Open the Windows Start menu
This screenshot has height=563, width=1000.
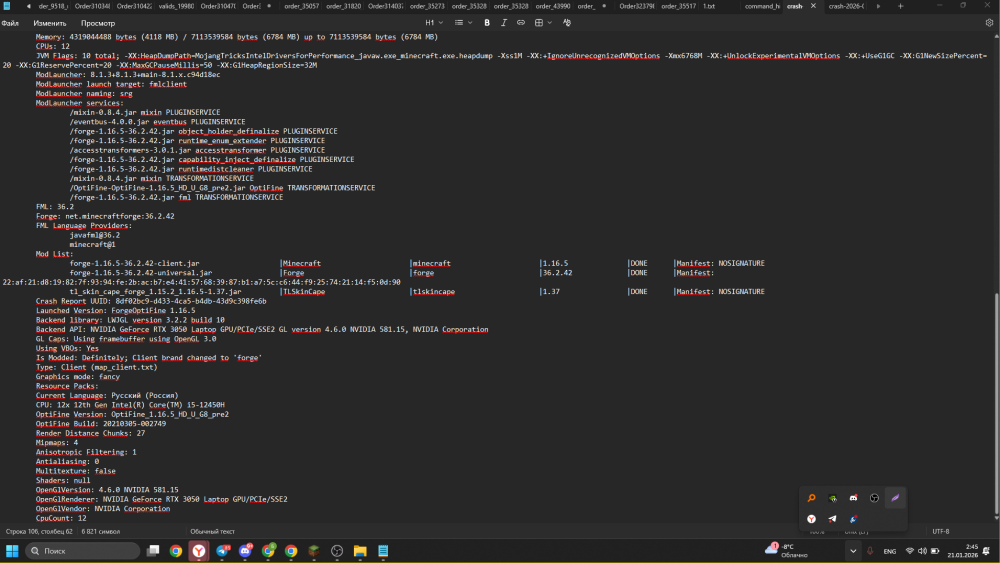point(12,551)
